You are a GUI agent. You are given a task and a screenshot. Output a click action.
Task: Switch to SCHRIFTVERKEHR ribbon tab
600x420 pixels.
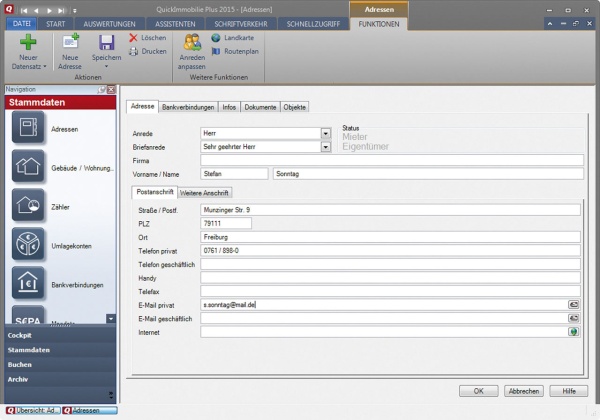point(241,24)
